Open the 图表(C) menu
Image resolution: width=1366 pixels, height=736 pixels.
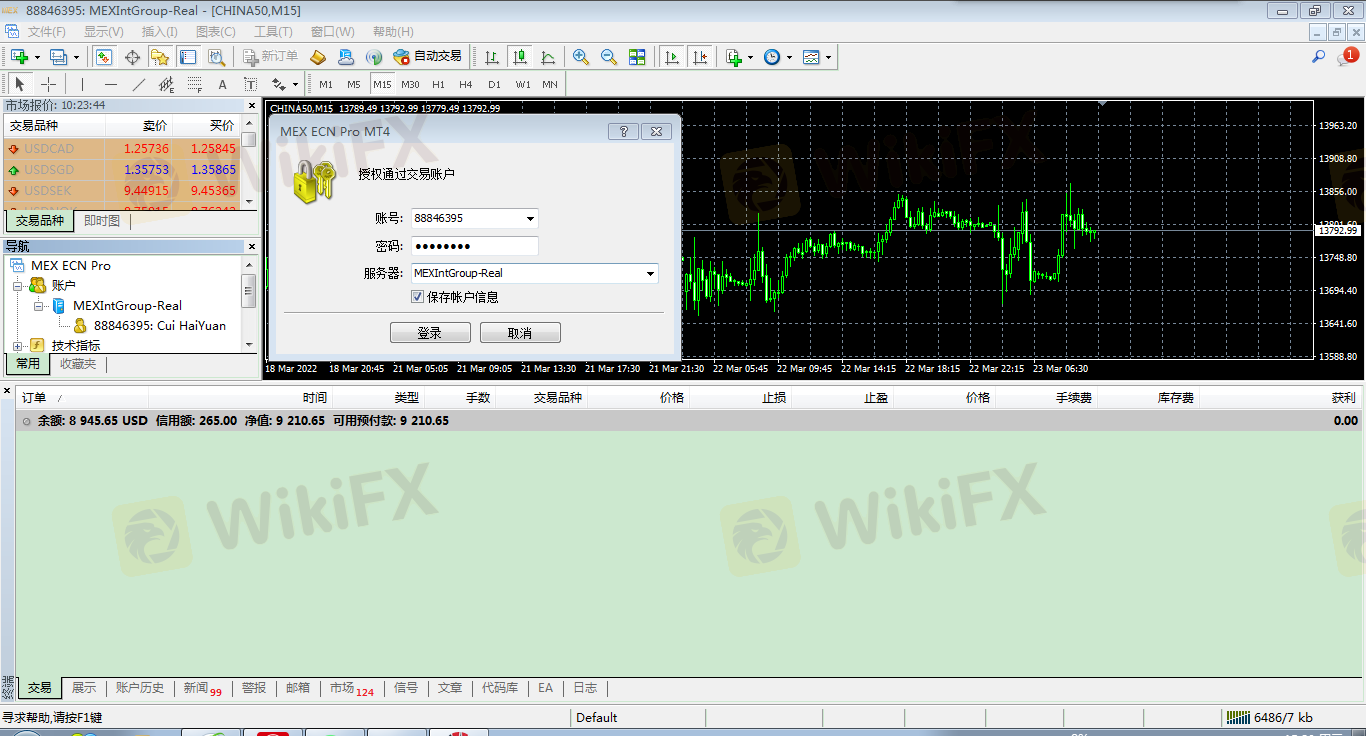point(215,32)
